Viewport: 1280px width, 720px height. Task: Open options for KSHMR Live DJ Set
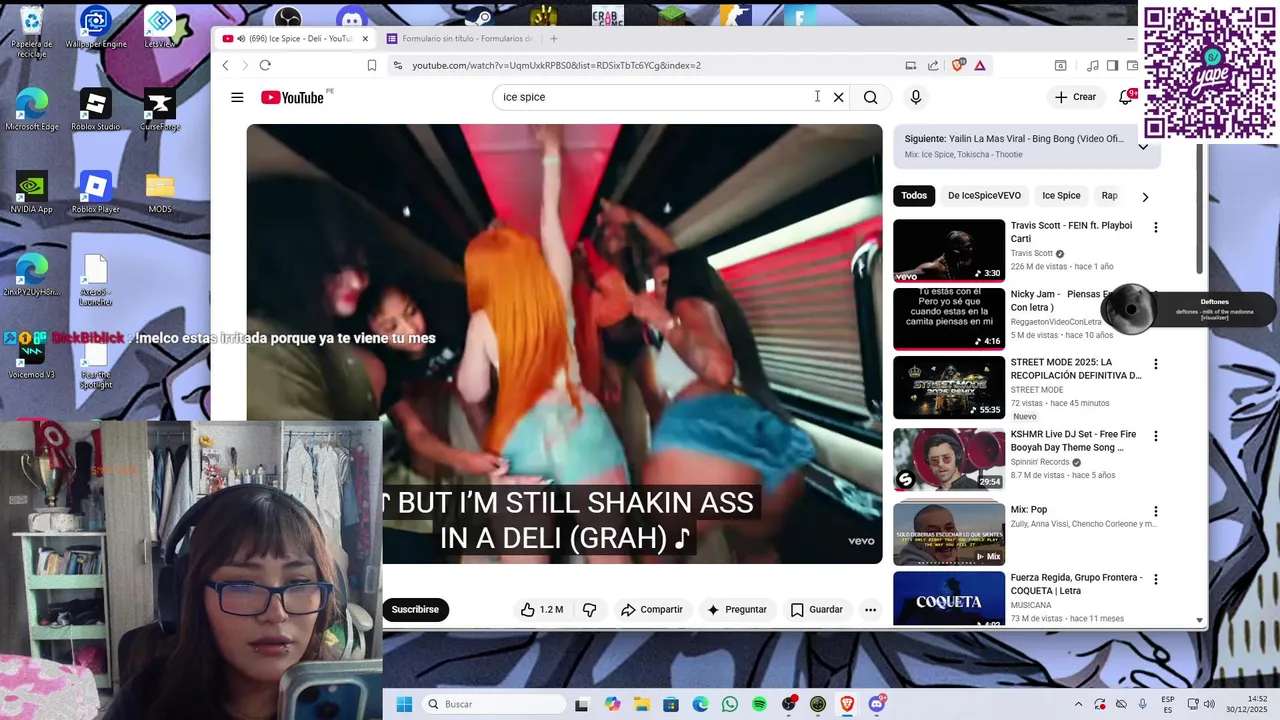coord(1156,437)
